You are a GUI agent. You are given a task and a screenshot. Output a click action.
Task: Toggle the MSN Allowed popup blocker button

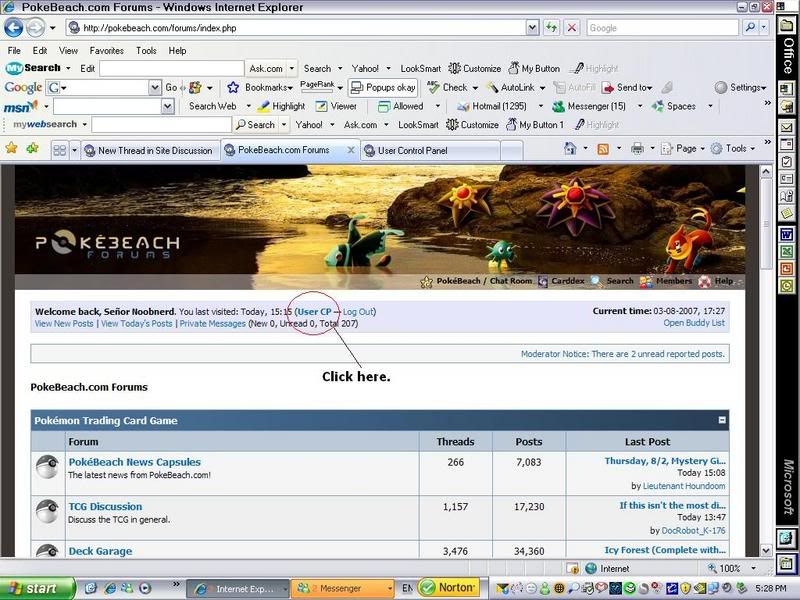[x=401, y=106]
